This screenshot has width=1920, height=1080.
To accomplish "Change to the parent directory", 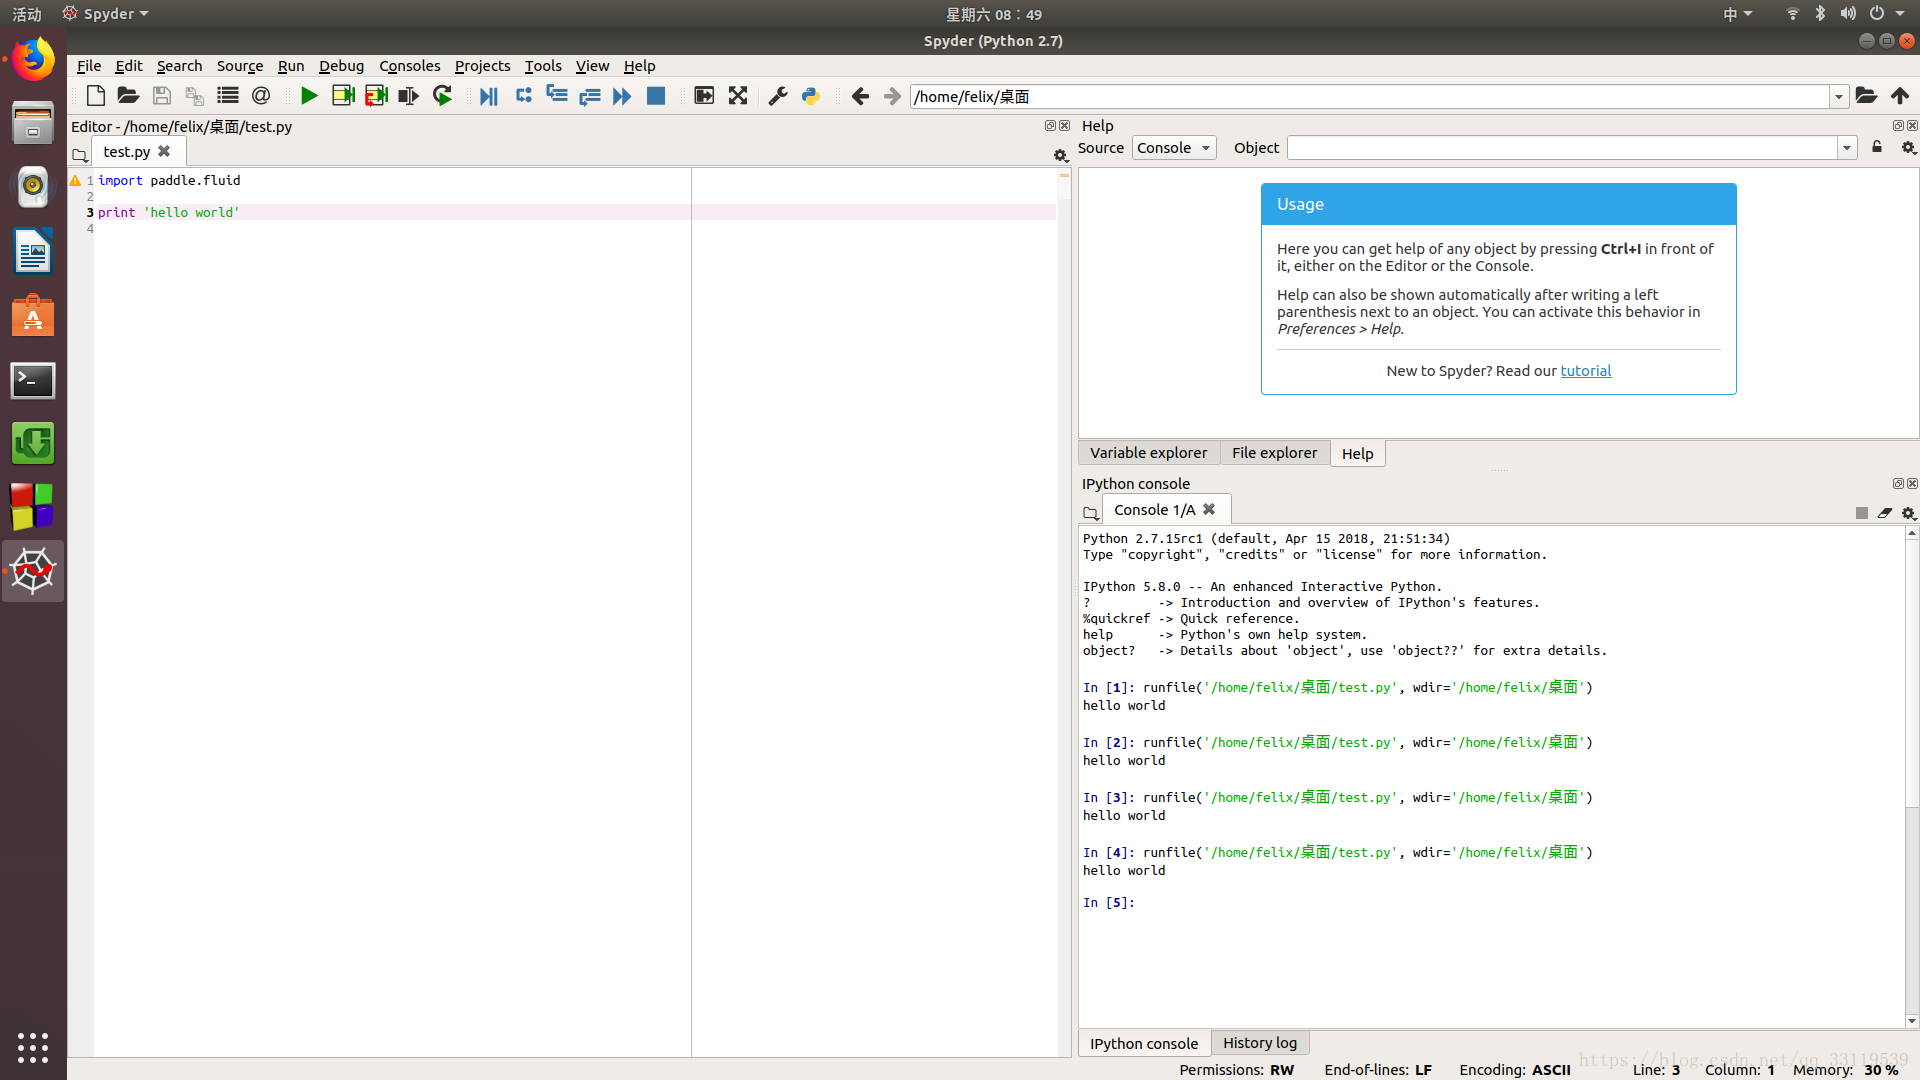I will click(x=1900, y=96).
